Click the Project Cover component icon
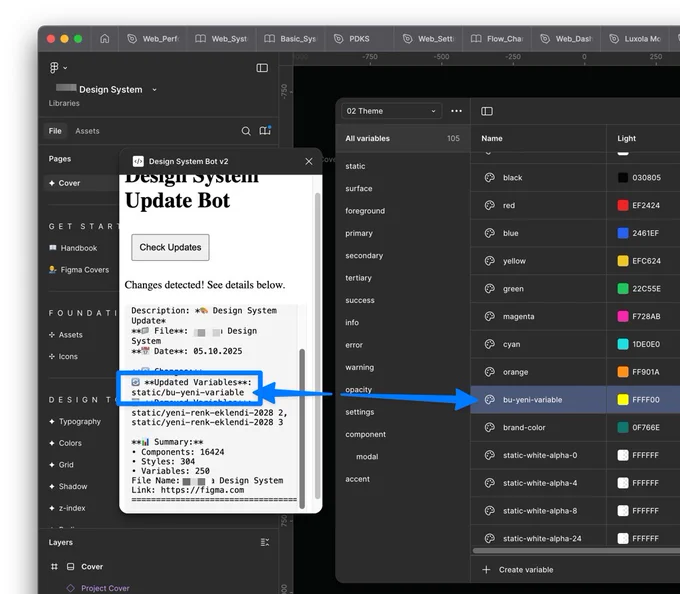 [x=70, y=588]
